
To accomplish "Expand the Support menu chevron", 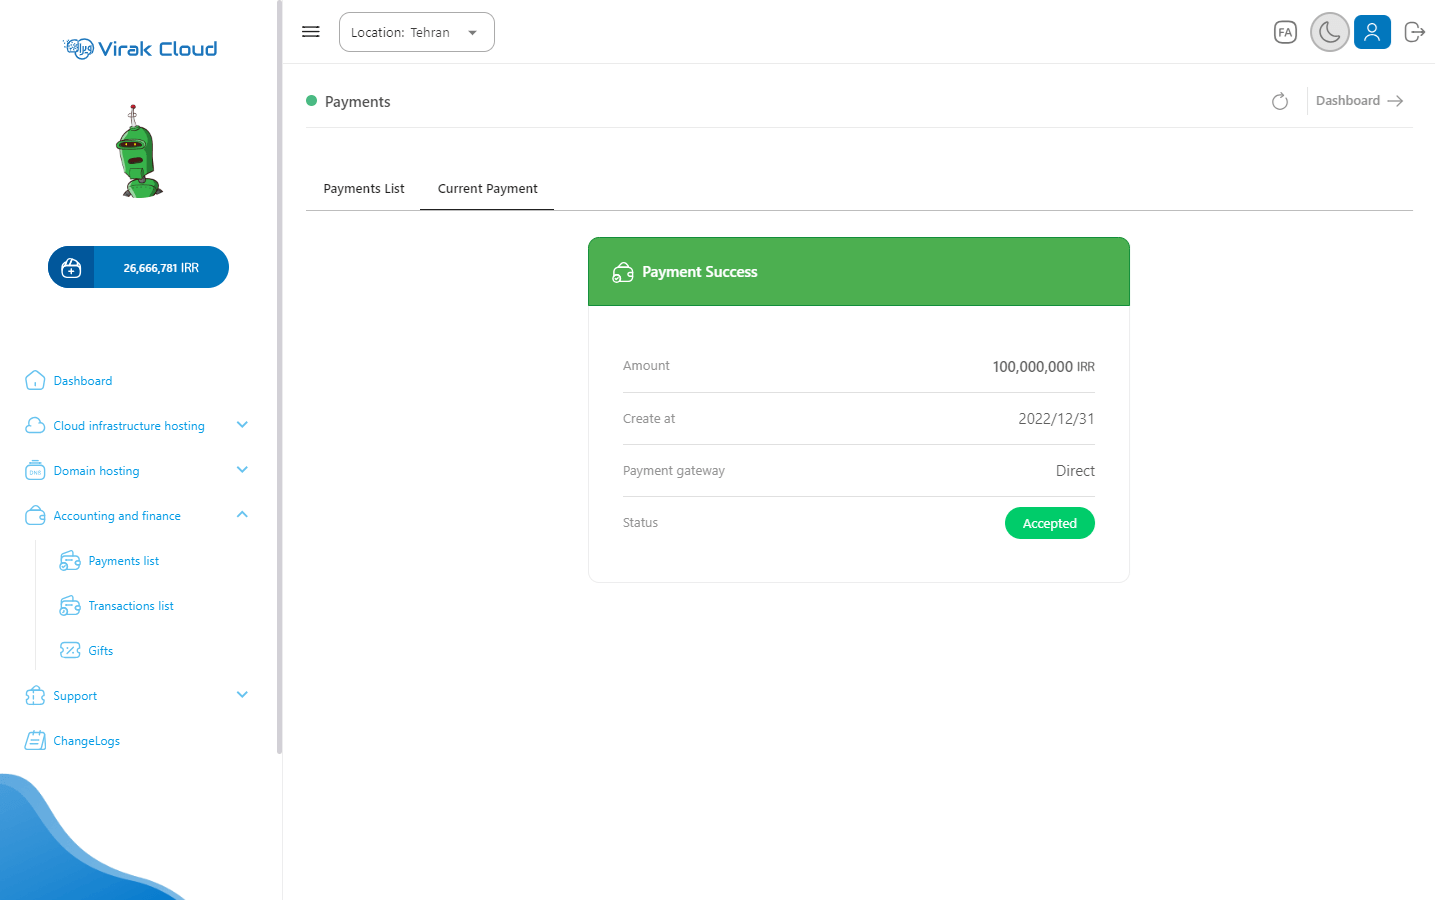I will 241,695.
